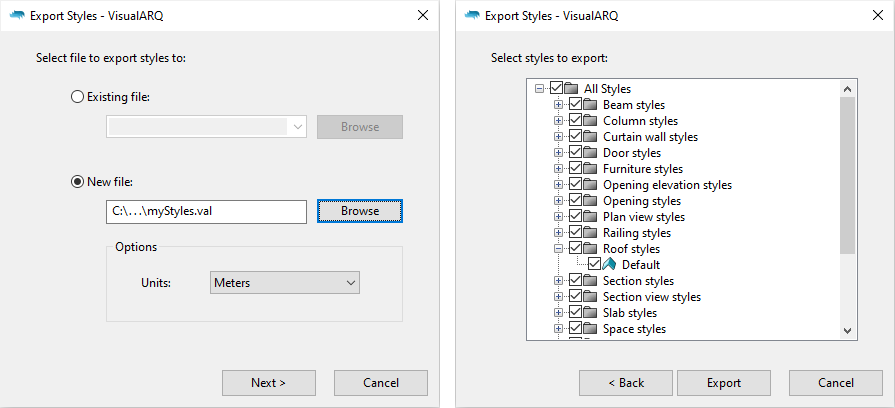The width and height of the screenshot is (895, 408).
Task: Expand the Beam styles node
Action: pyautogui.click(x=558, y=104)
